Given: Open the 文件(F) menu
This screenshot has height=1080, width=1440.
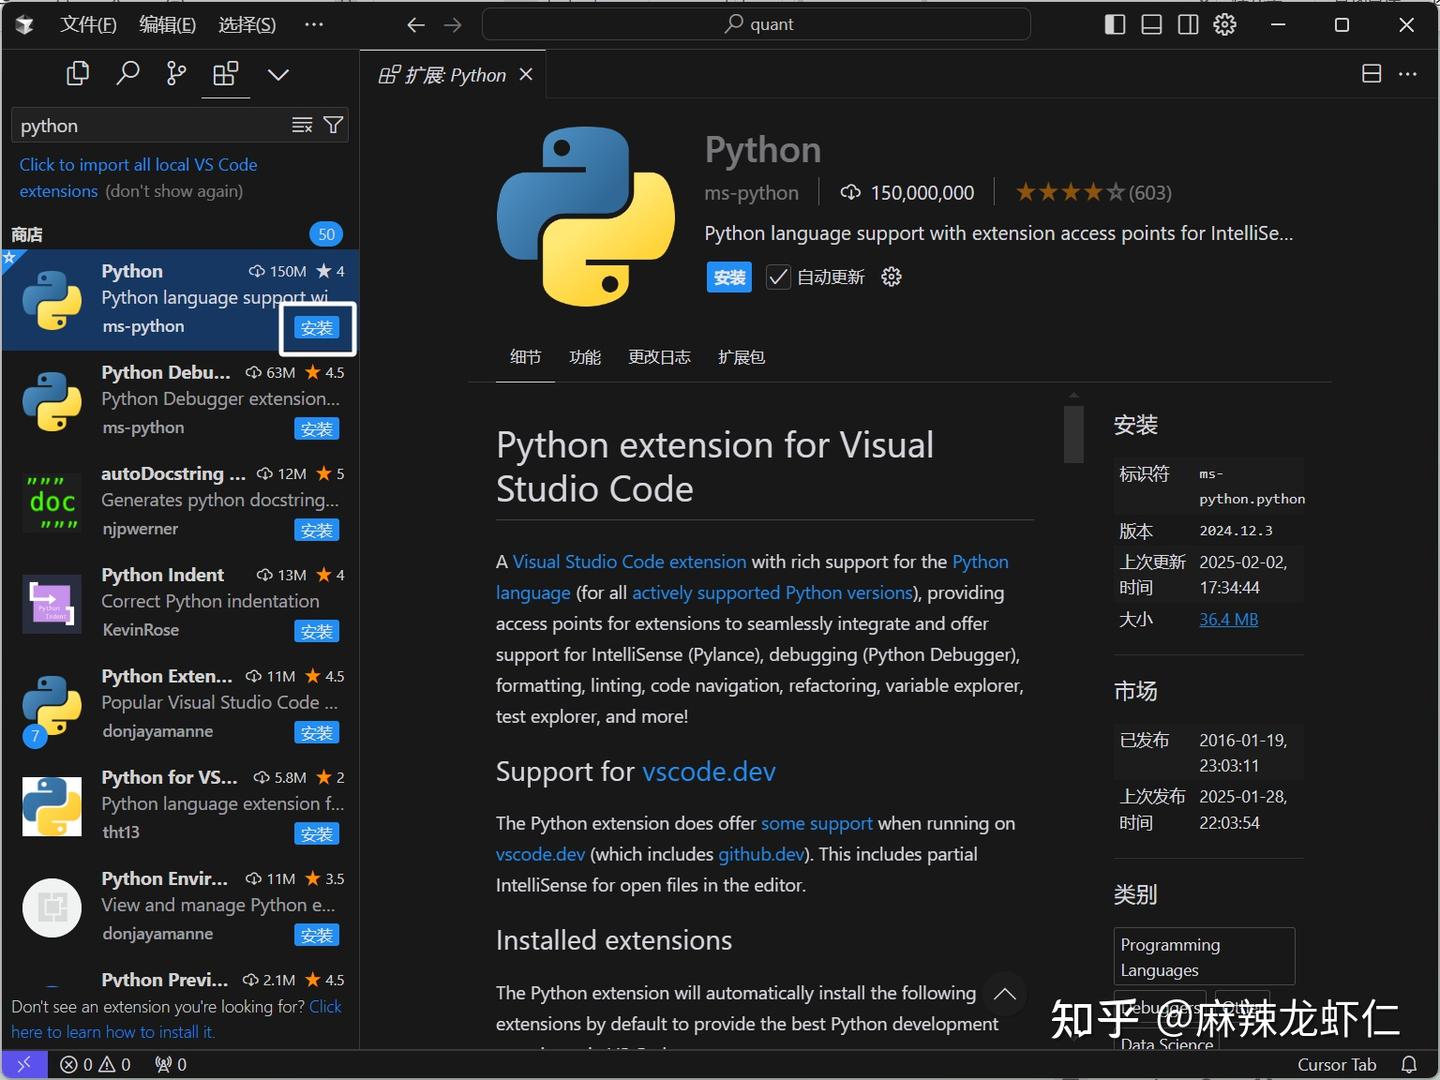Looking at the screenshot, I should 88,25.
